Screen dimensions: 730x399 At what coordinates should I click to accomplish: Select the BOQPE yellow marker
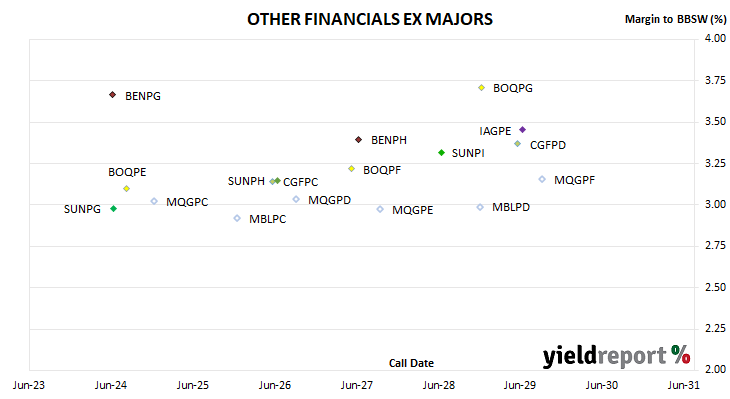point(126,189)
